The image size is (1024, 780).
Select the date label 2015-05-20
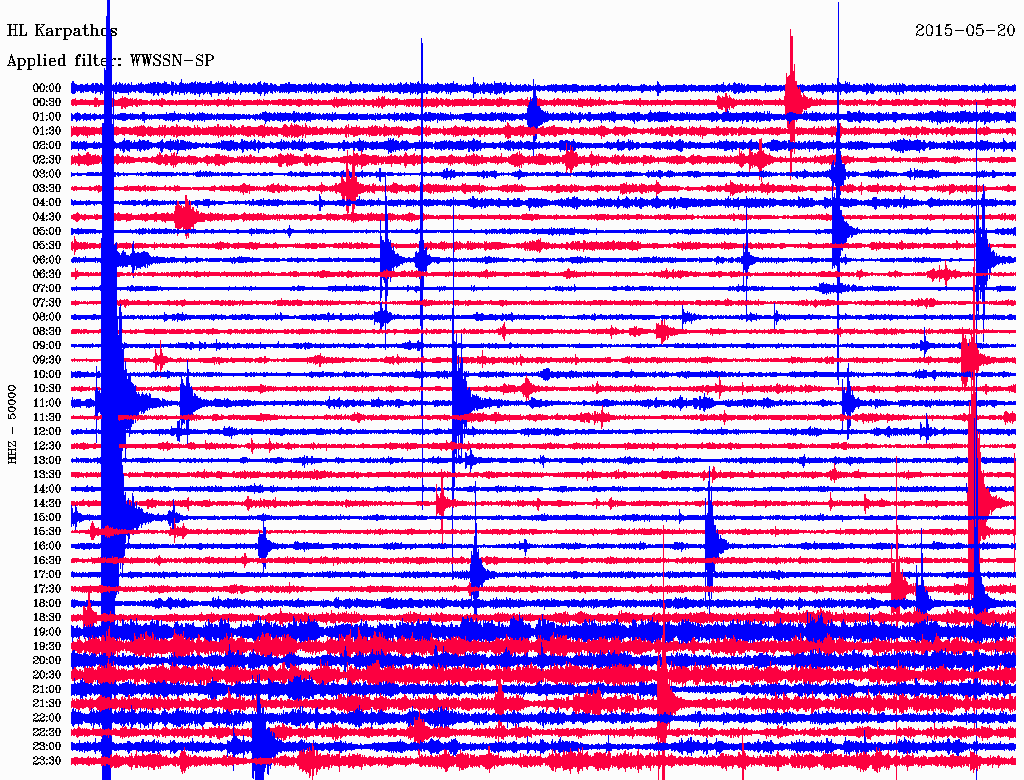965,30
